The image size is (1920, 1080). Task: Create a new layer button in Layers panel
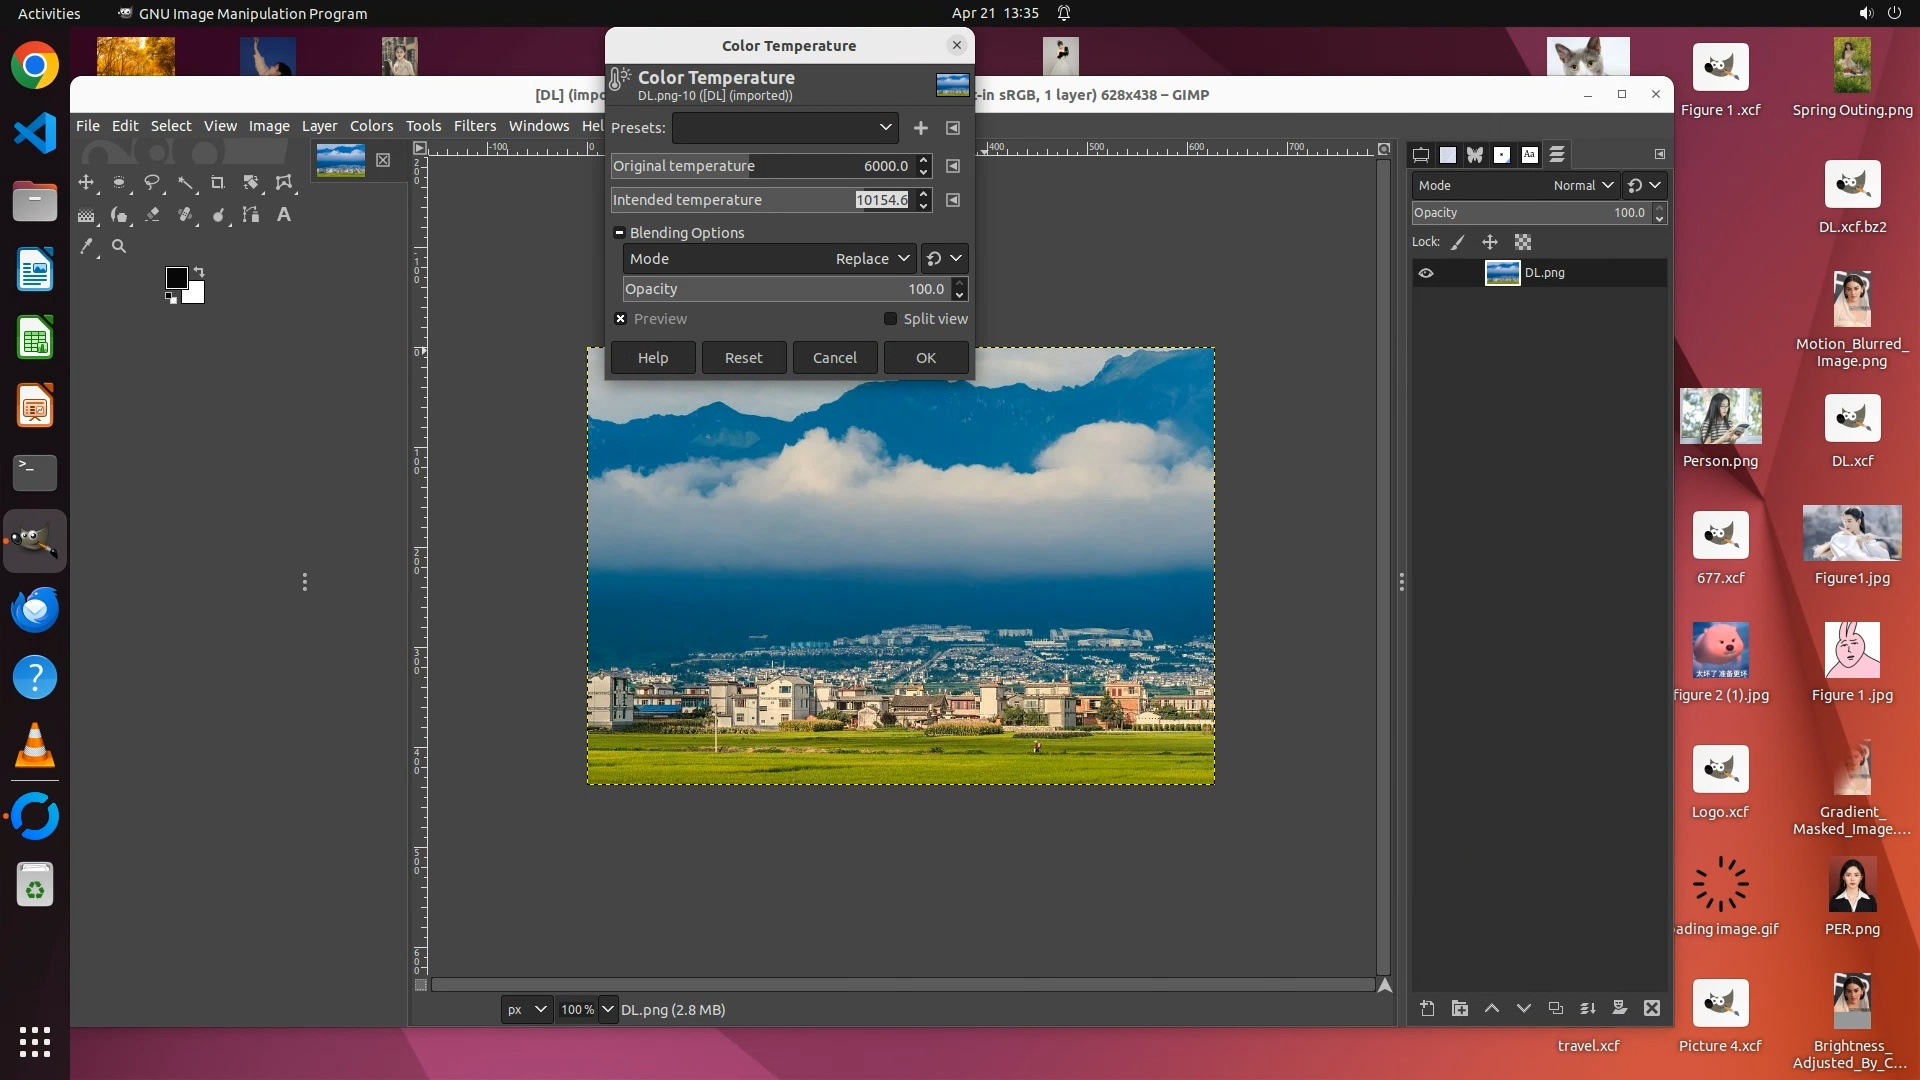point(1427,1009)
